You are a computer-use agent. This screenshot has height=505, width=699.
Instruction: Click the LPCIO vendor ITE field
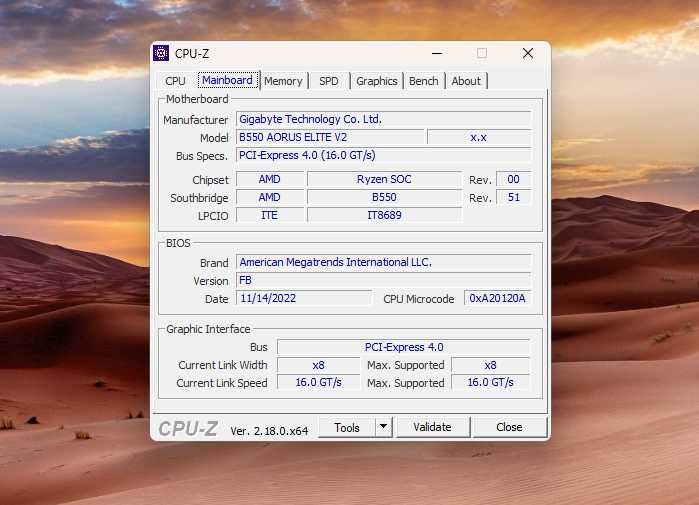click(x=270, y=215)
